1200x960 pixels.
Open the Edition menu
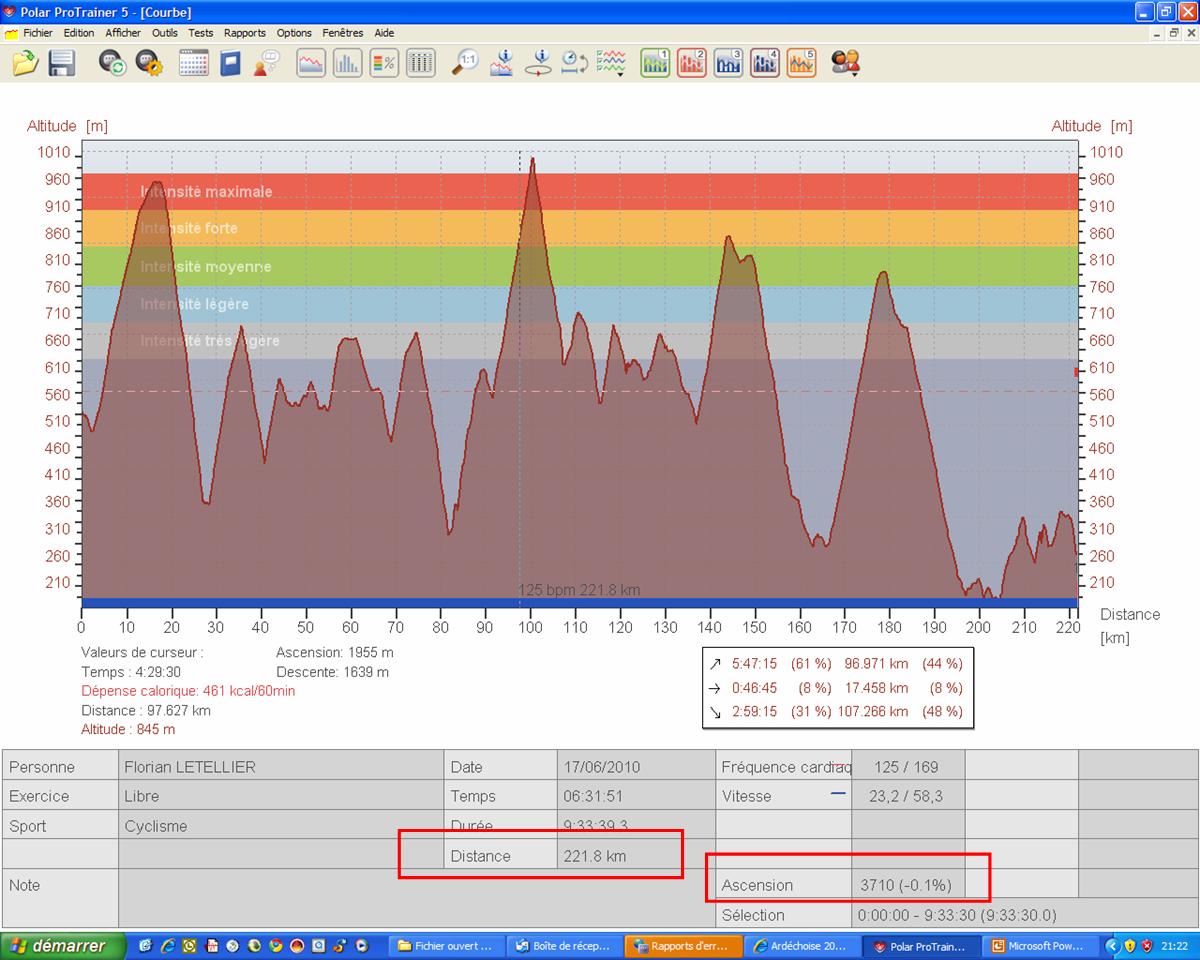(79, 33)
